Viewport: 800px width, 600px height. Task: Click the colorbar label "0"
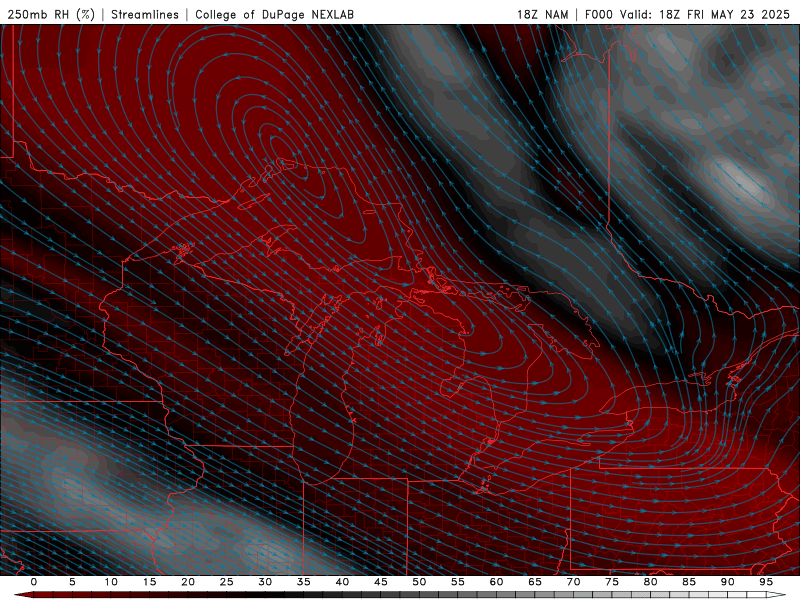coord(34,582)
